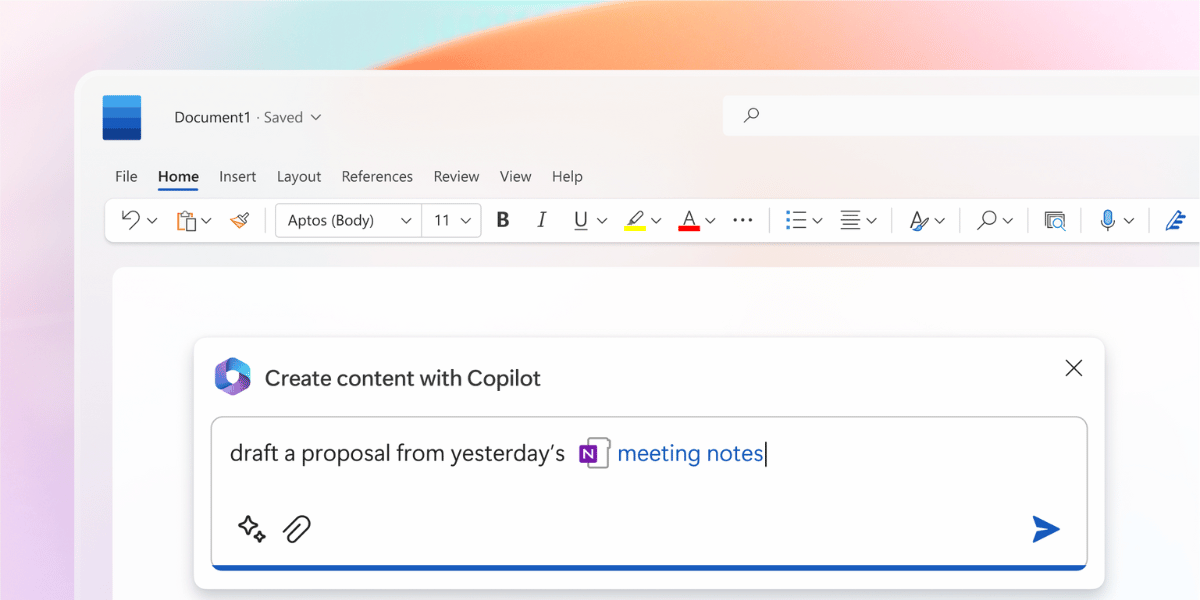The width and height of the screenshot is (1200, 600).
Task: Open the File menu
Action: pyautogui.click(x=126, y=176)
